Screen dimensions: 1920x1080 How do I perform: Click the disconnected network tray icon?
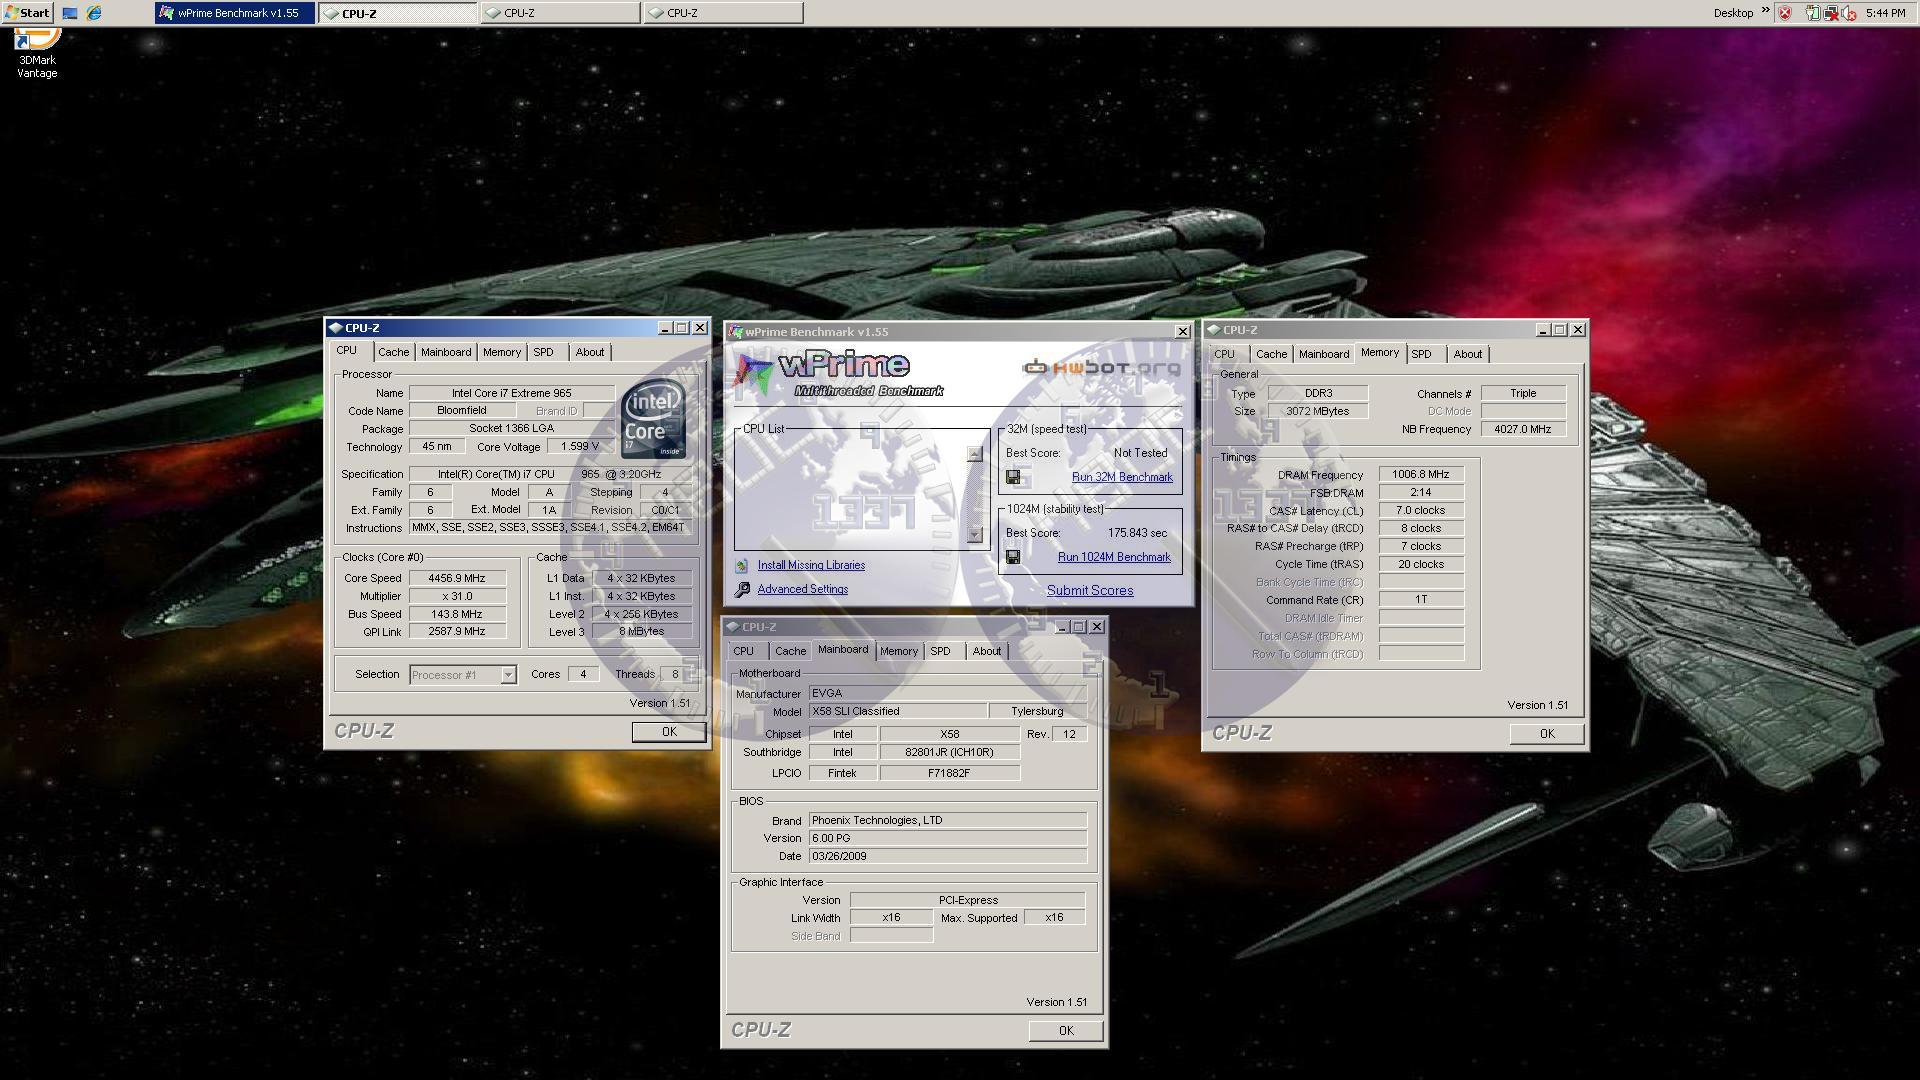1830,13
